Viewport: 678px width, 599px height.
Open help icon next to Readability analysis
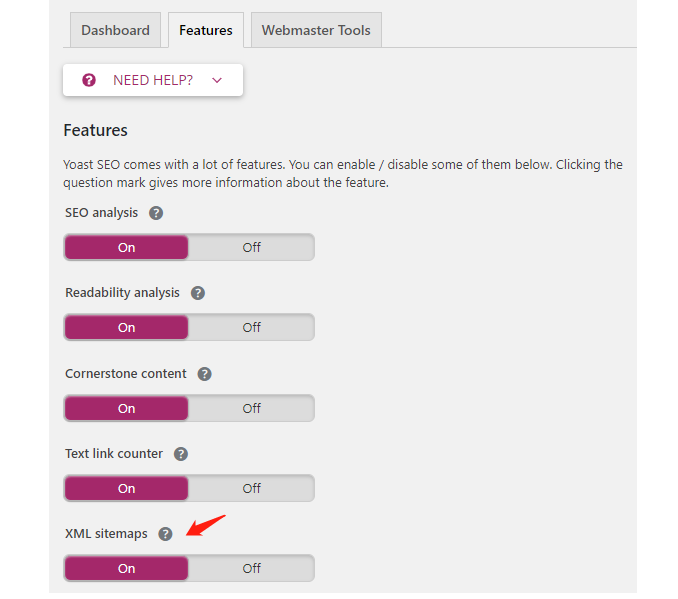coord(198,293)
